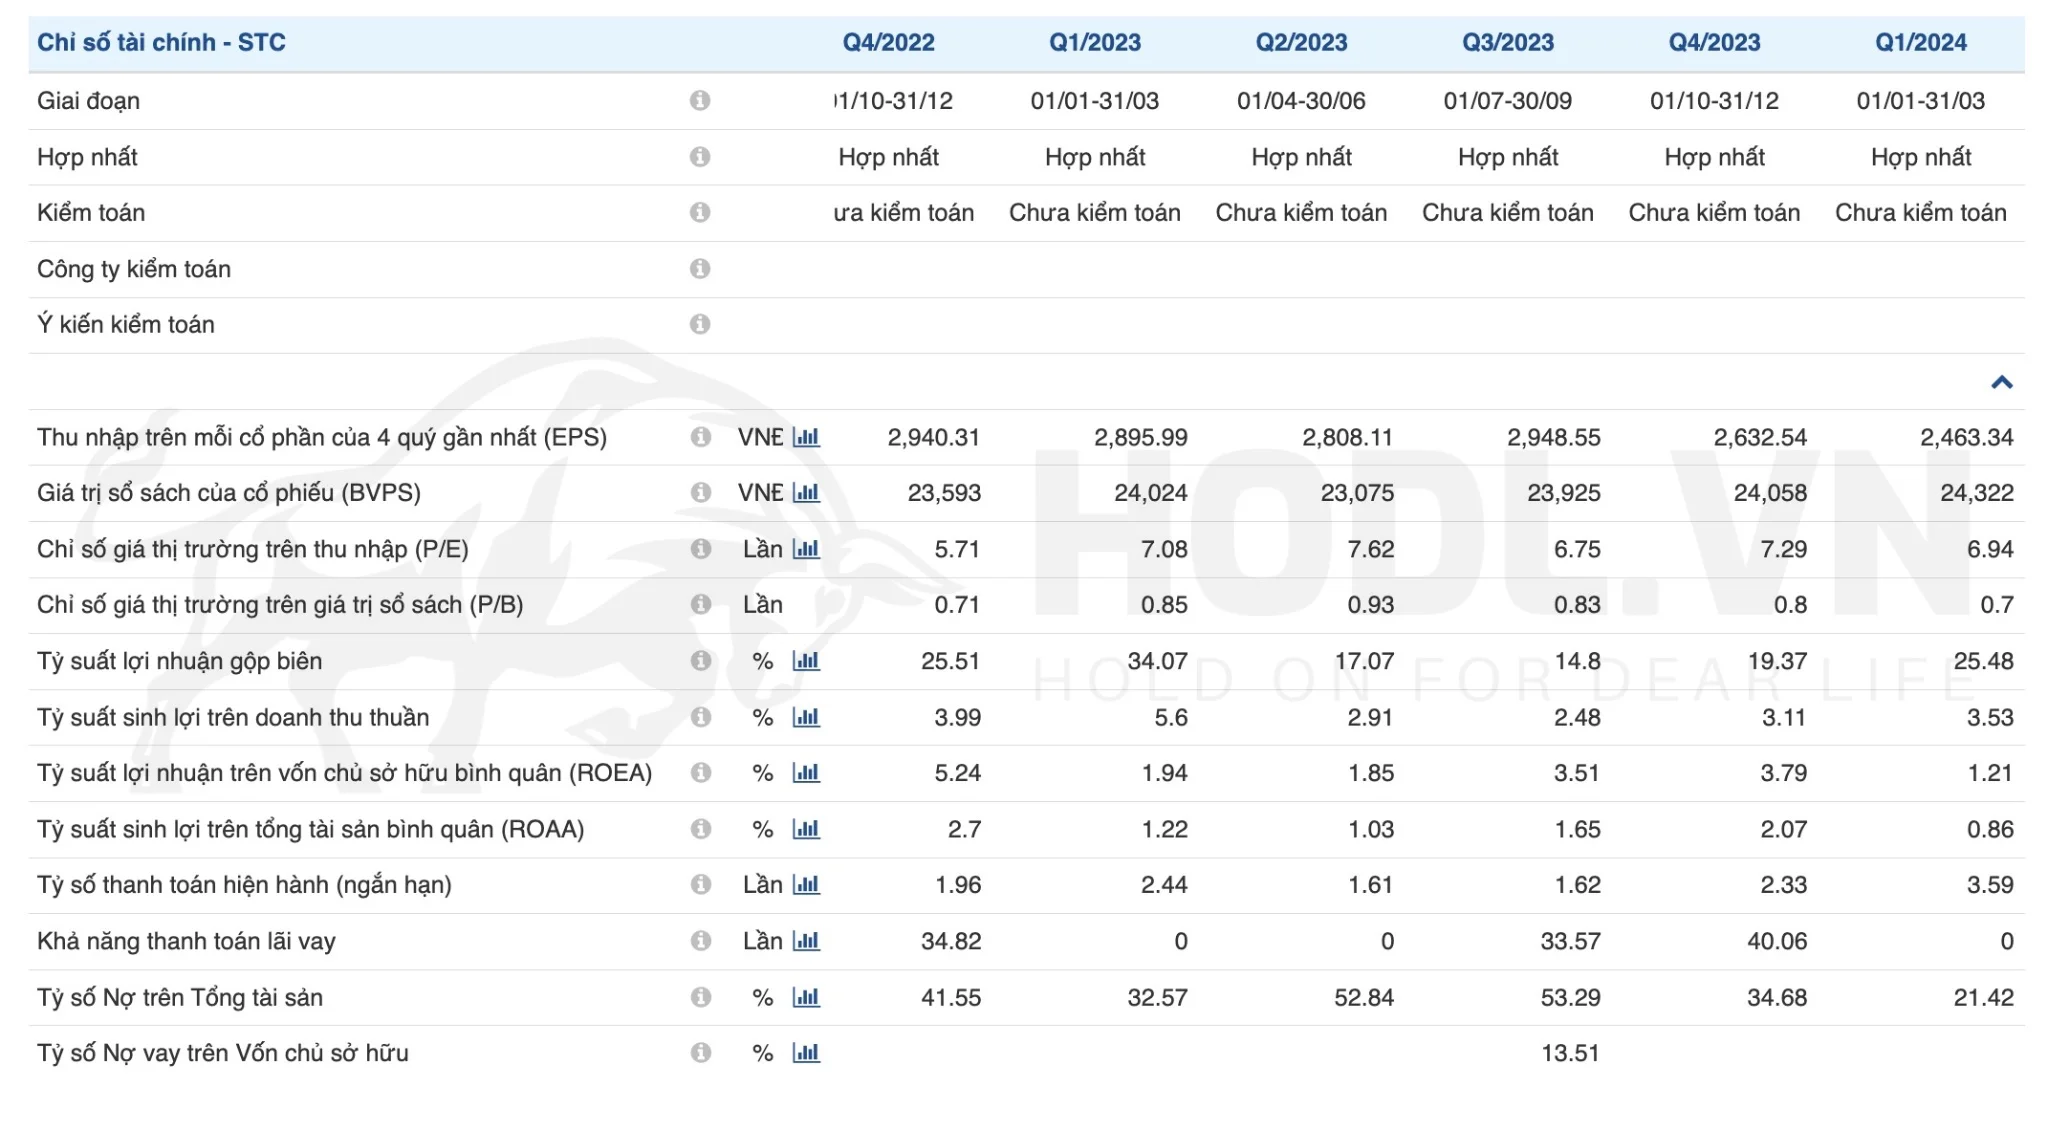Open the P/B row info icon

pyautogui.click(x=700, y=605)
